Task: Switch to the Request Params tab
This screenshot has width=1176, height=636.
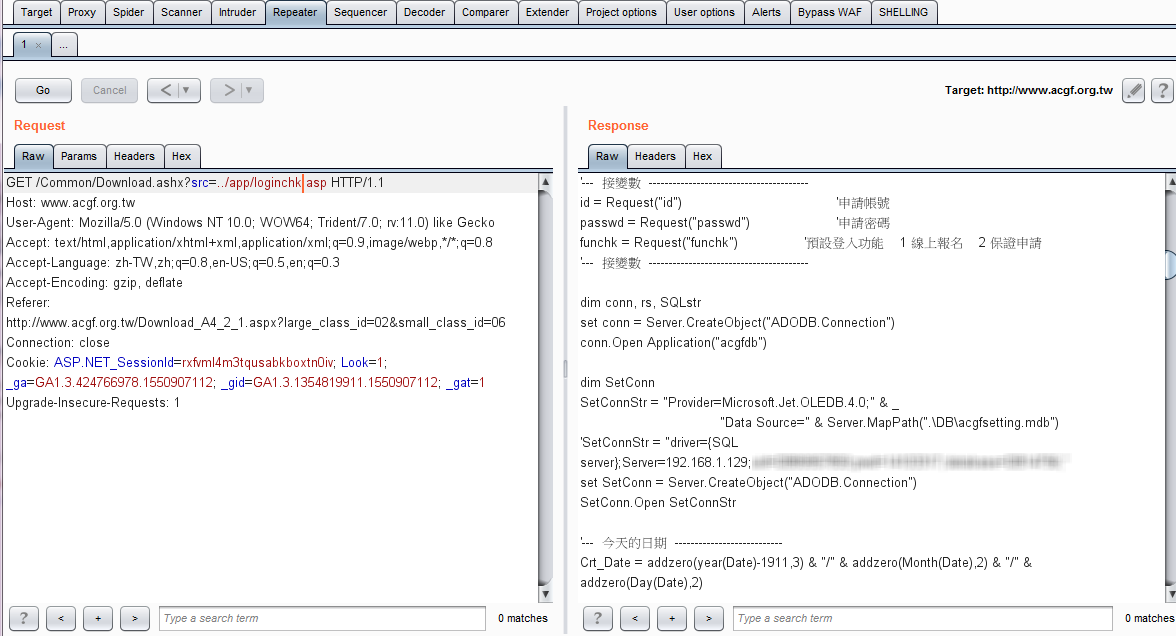Action: coord(79,156)
